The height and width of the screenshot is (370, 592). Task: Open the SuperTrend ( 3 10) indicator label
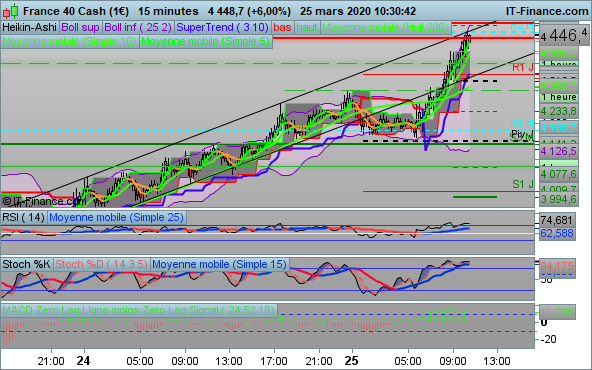[x=222, y=27]
